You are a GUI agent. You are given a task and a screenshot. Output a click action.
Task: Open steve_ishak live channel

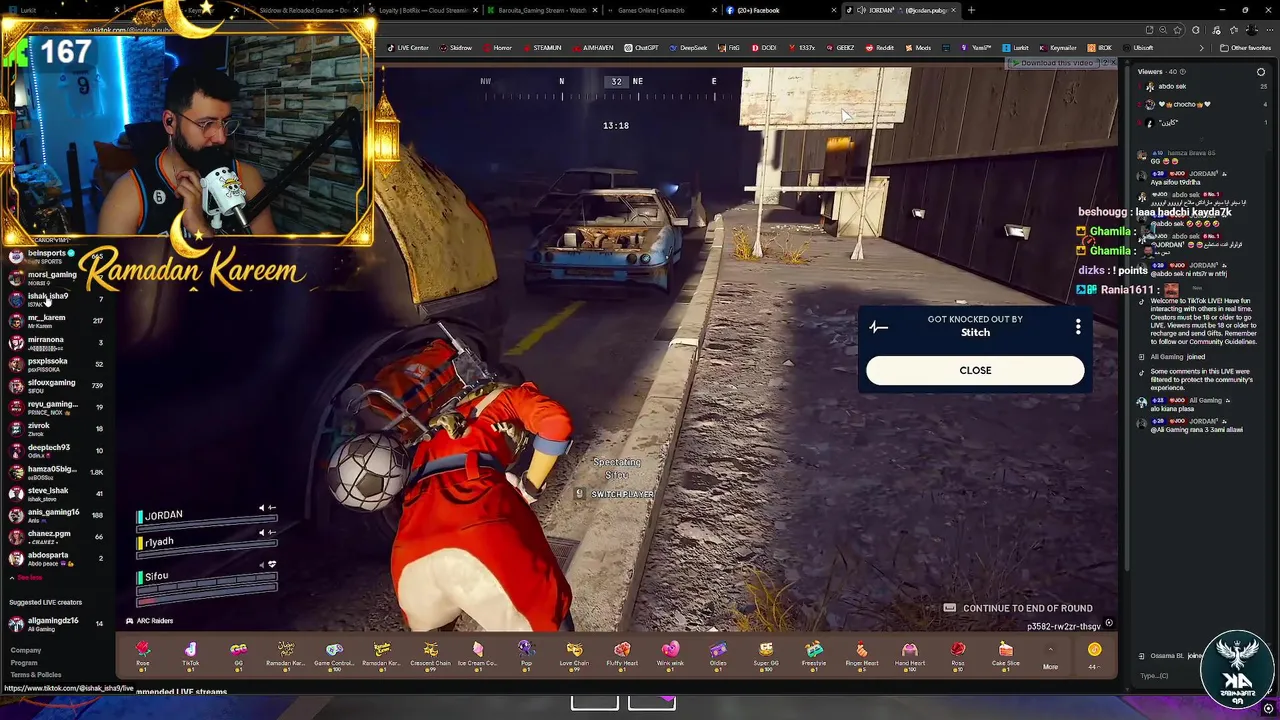pyautogui.click(x=55, y=493)
